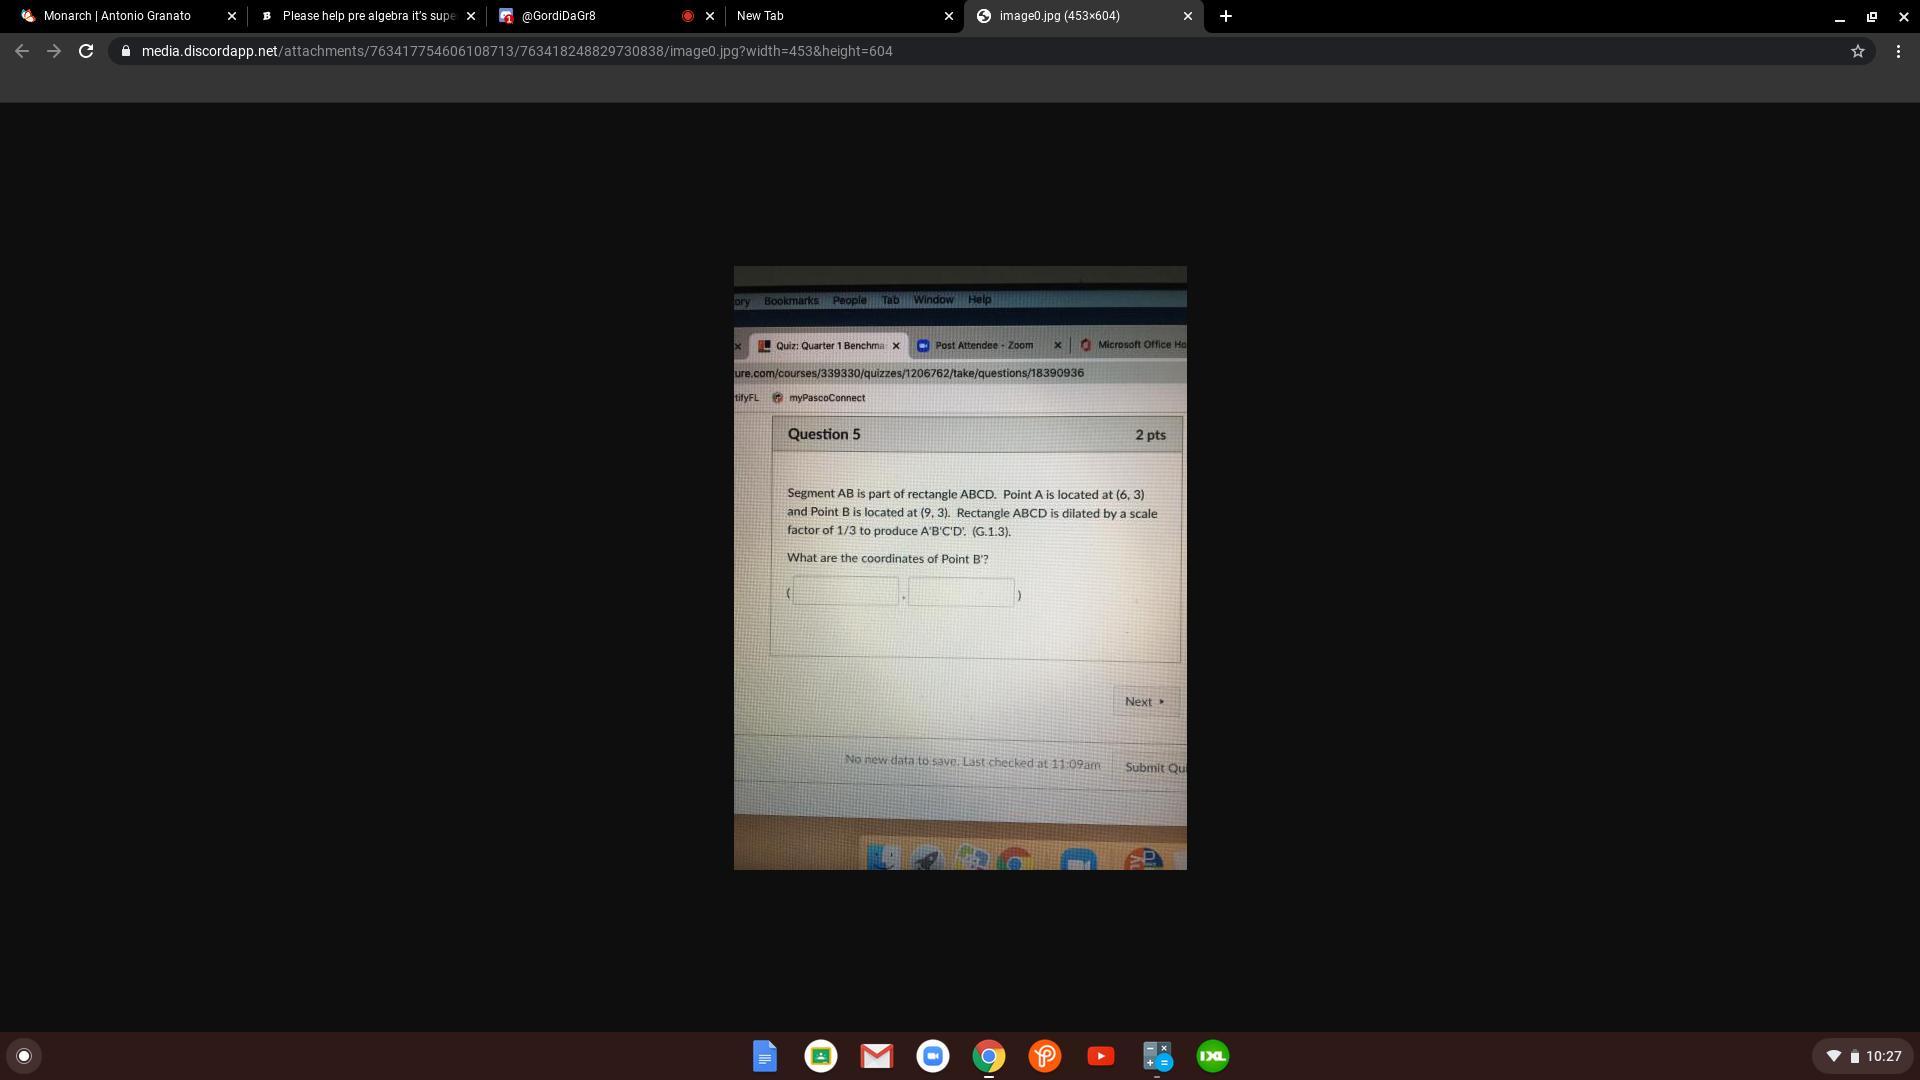This screenshot has height=1080, width=1920.
Task: Close the New Tab tab
Action: 949,16
